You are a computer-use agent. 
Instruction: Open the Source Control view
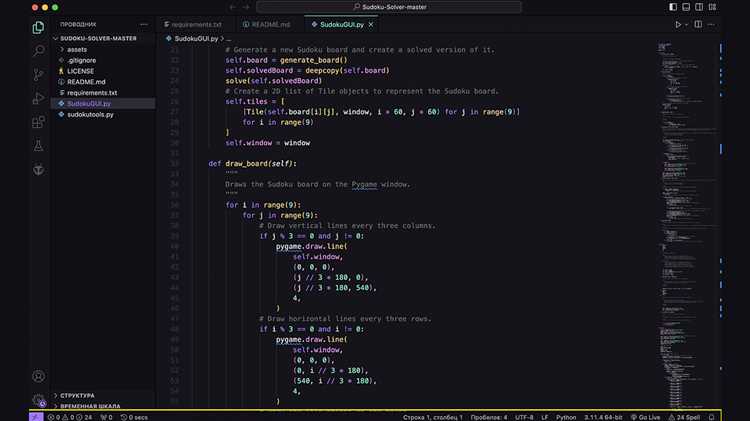click(x=38, y=75)
